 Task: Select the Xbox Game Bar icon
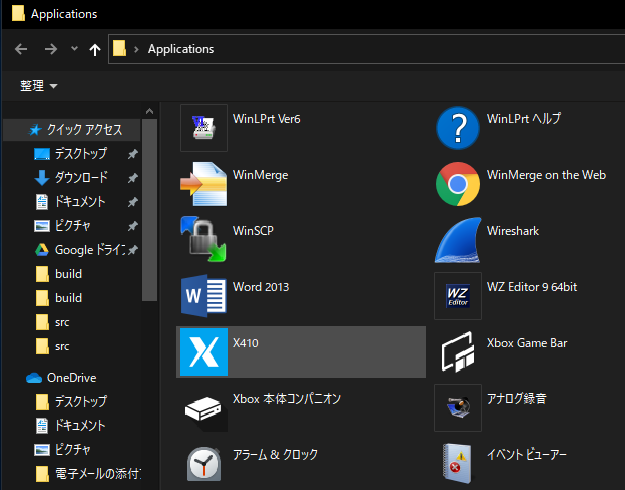click(458, 352)
